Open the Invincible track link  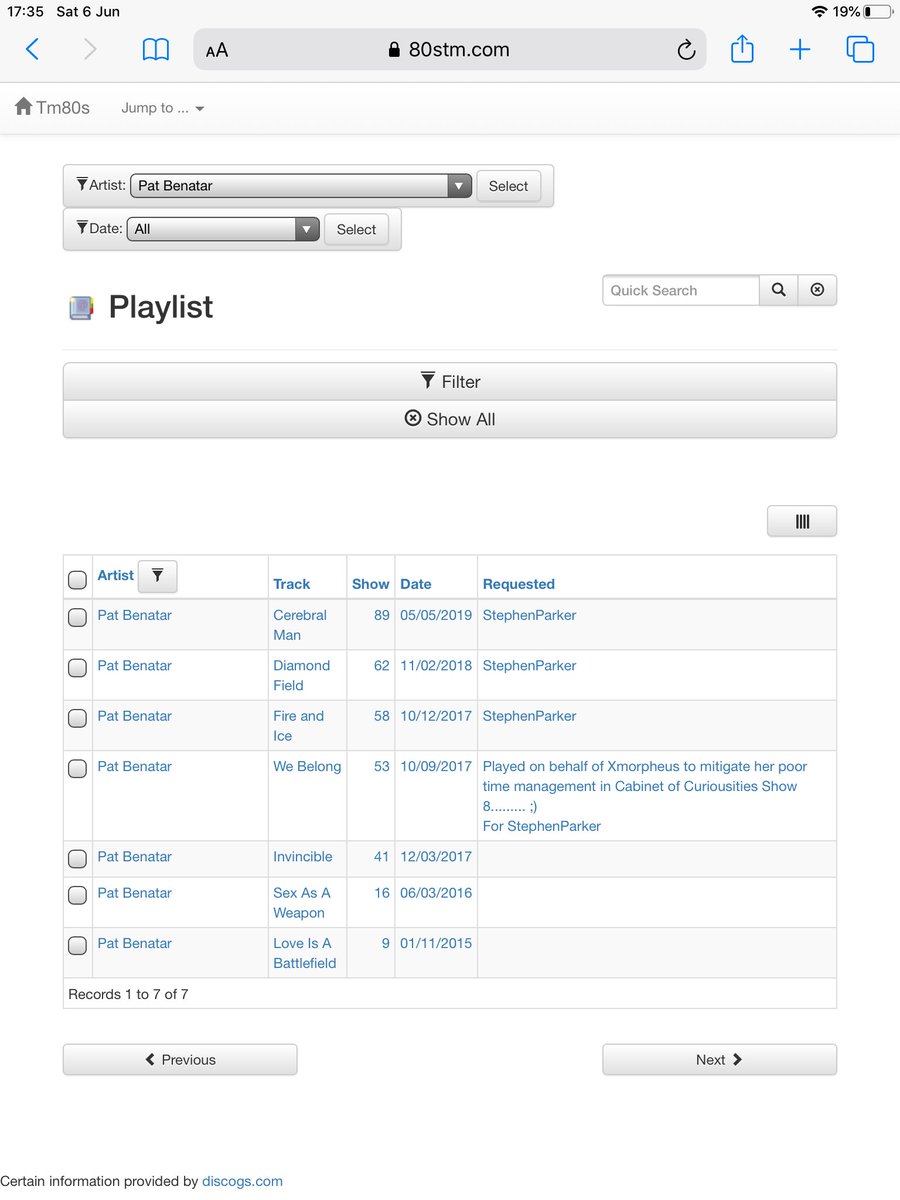pos(303,856)
